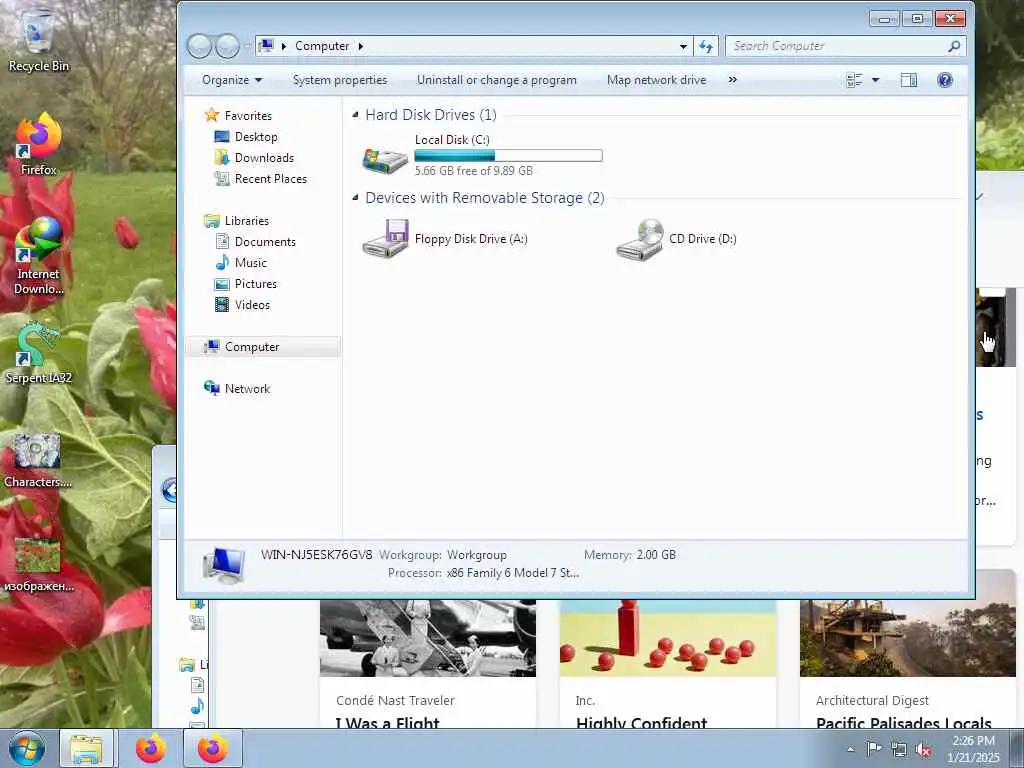Image resolution: width=1024 pixels, height=768 pixels.
Task: Open Recycle Bin desktop icon
Action: 38,40
